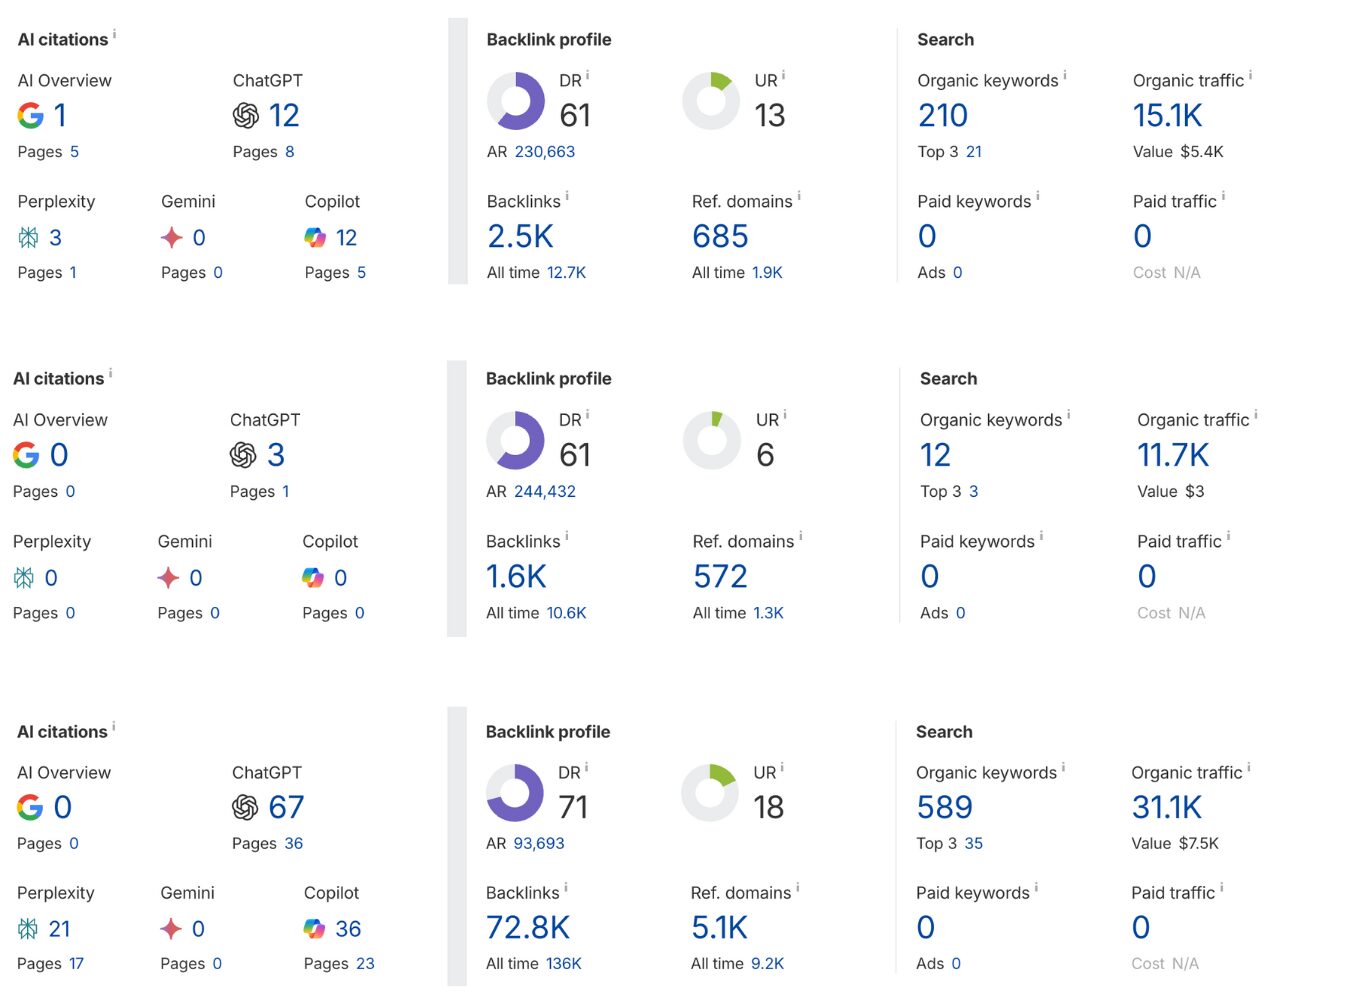Open the 72.8K backlinks link
The image size is (1350, 1000).
528,928
